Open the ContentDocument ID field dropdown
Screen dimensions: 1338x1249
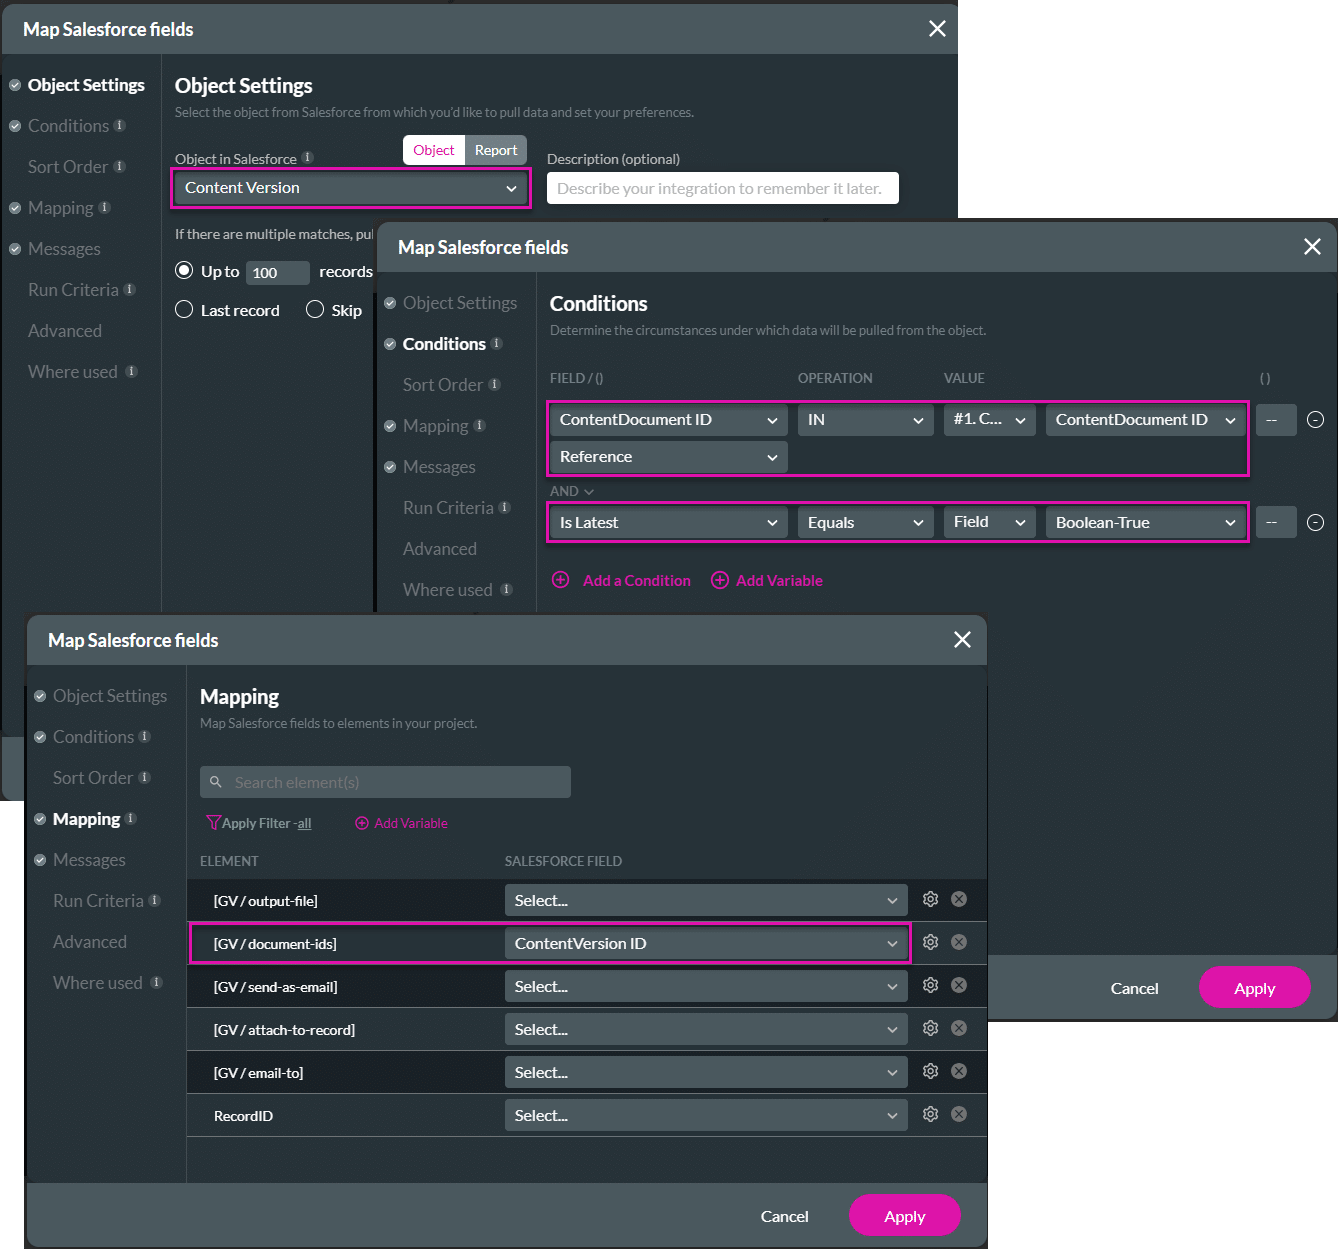[668, 420]
